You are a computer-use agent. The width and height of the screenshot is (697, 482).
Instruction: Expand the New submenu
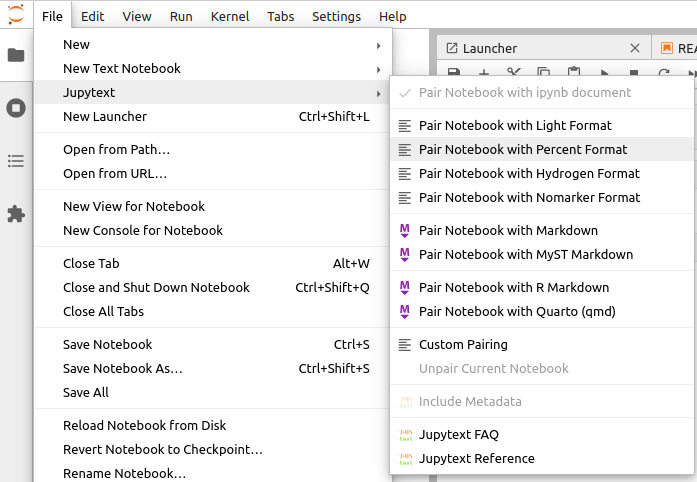pyautogui.click(x=213, y=44)
